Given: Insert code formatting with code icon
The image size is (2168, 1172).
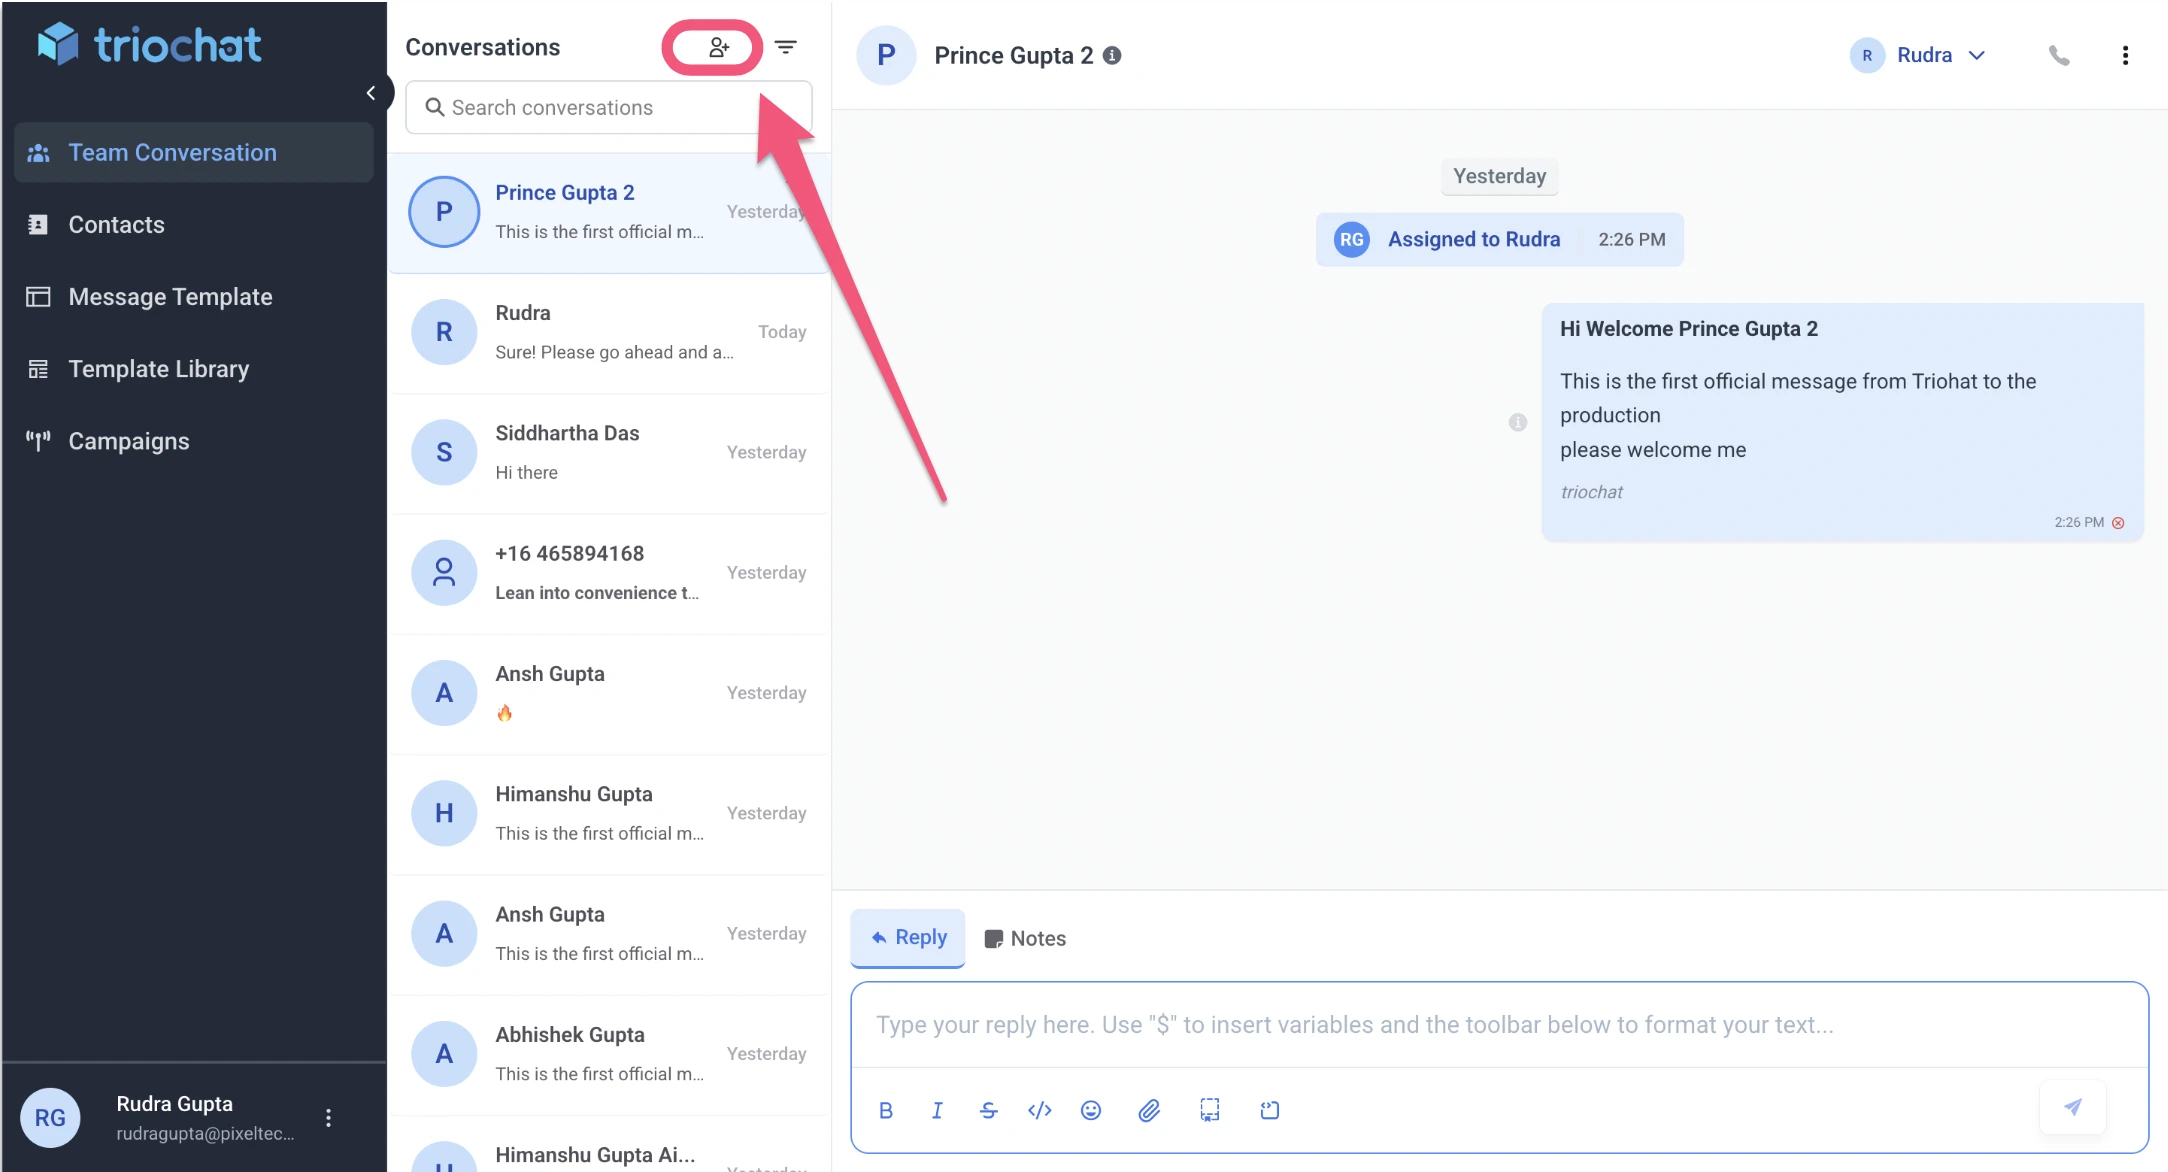Looking at the screenshot, I should click(1039, 1110).
